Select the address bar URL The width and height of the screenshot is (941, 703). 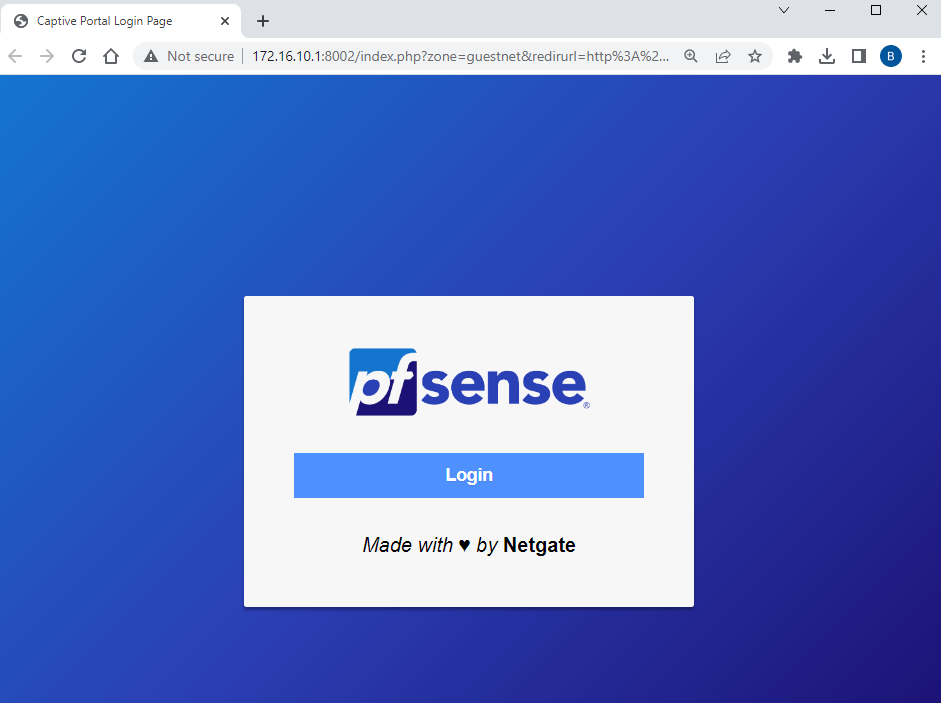pyautogui.click(x=460, y=56)
